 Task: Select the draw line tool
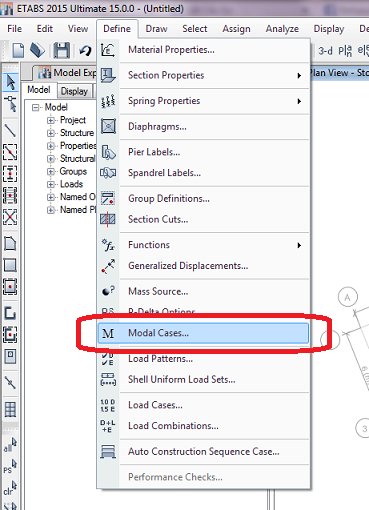coord(10,131)
